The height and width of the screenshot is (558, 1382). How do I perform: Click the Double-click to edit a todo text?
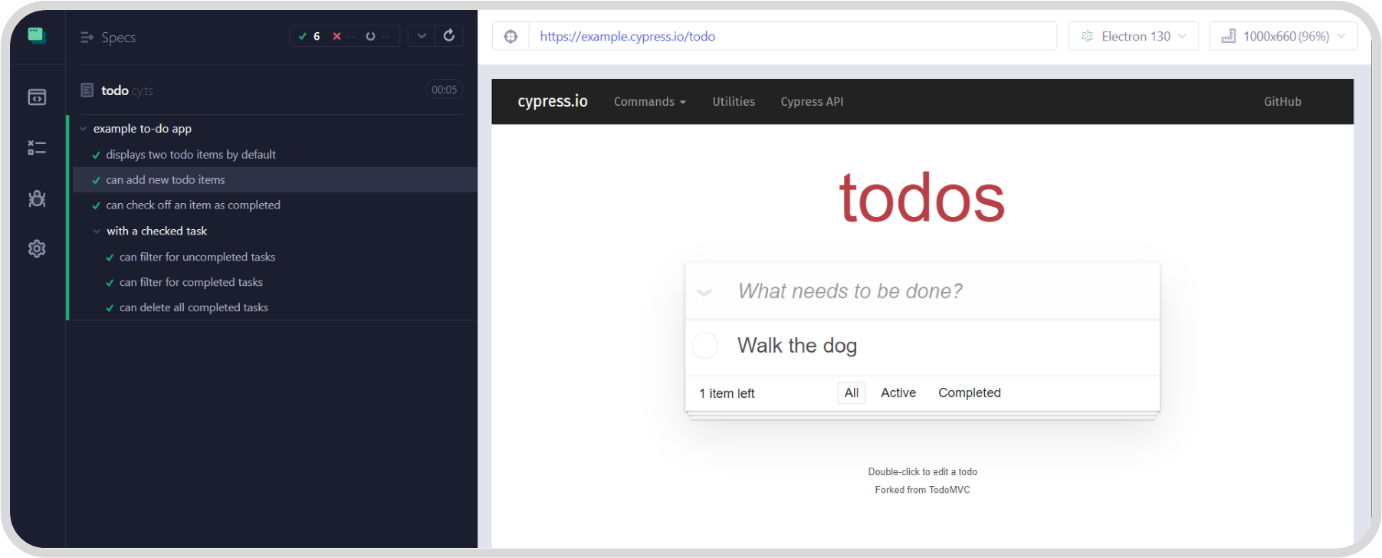(x=922, y=471)
